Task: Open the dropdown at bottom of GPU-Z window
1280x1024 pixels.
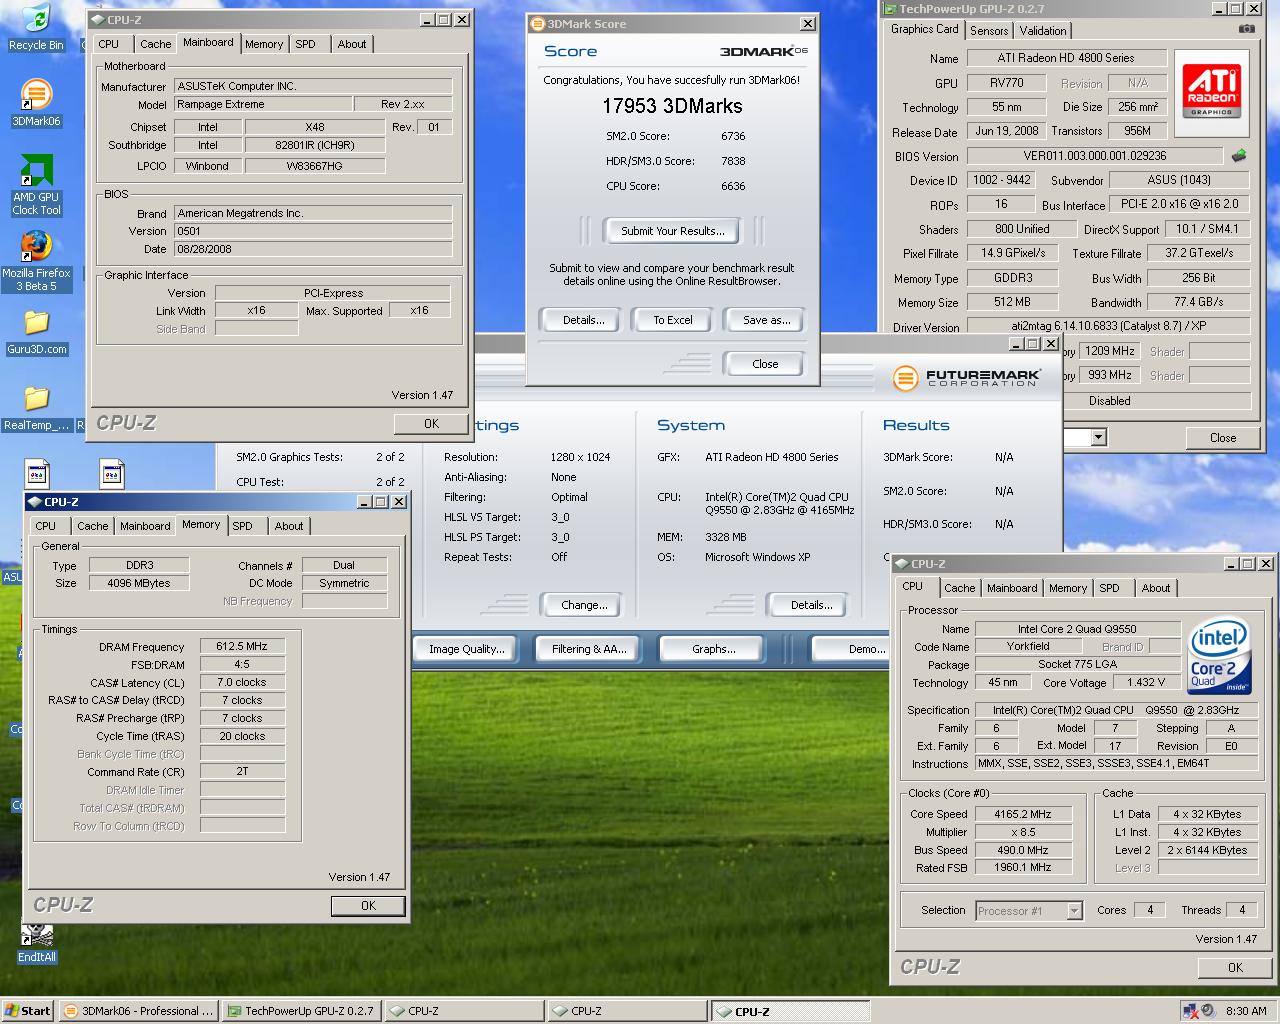Action: click(x=1098, y=437)
